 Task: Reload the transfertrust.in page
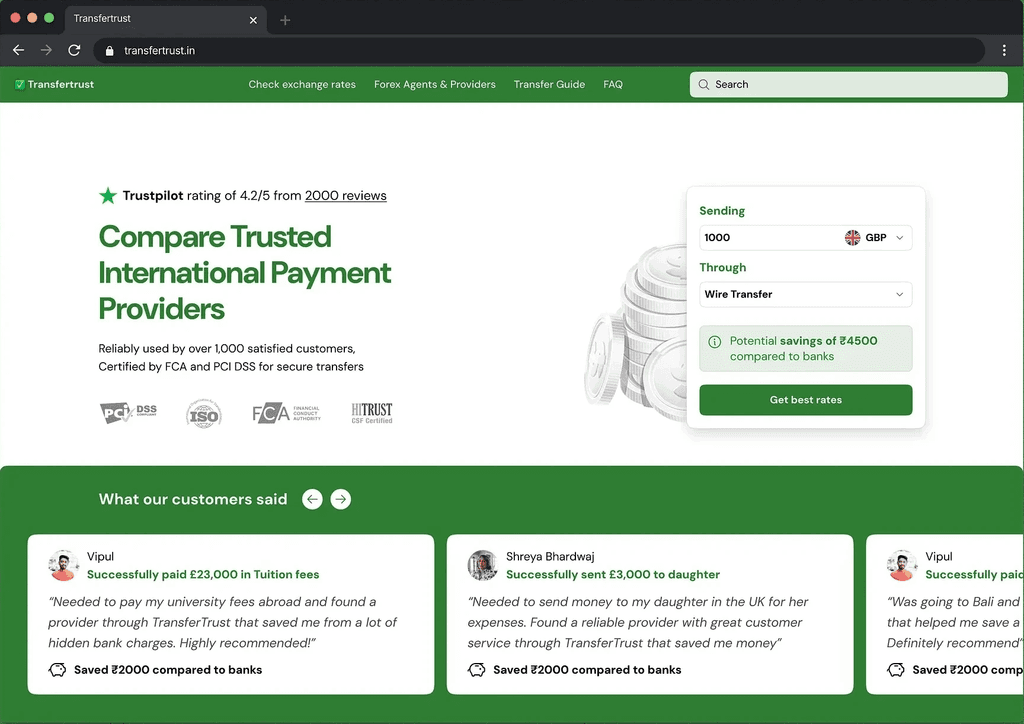click(74, 50)
